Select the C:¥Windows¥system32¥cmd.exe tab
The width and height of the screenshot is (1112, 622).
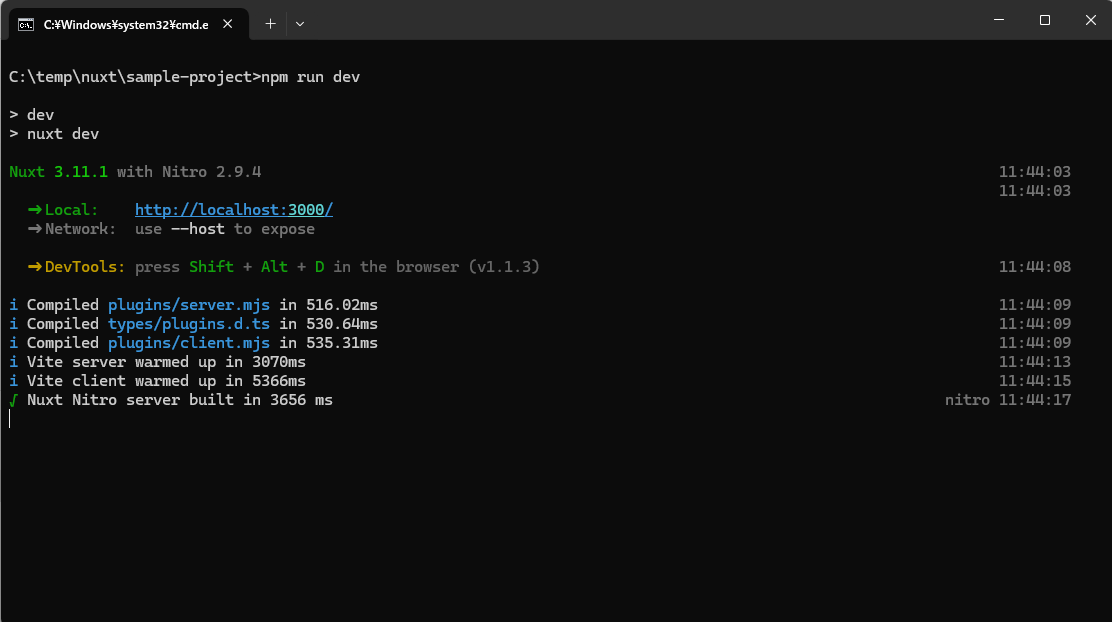(x=125, y=24)
